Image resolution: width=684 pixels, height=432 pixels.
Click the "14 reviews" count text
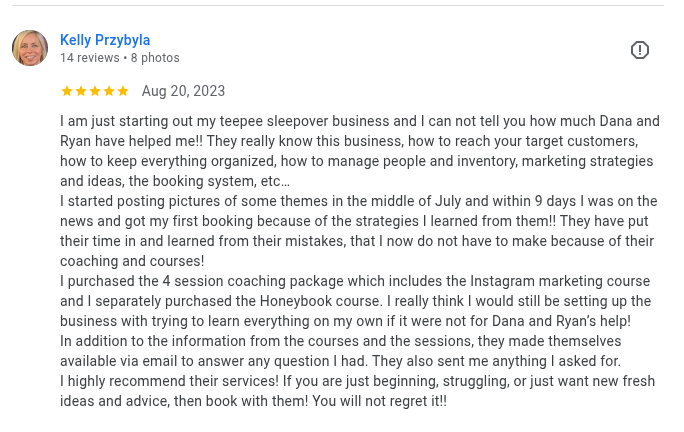click(x=89, y=58)
